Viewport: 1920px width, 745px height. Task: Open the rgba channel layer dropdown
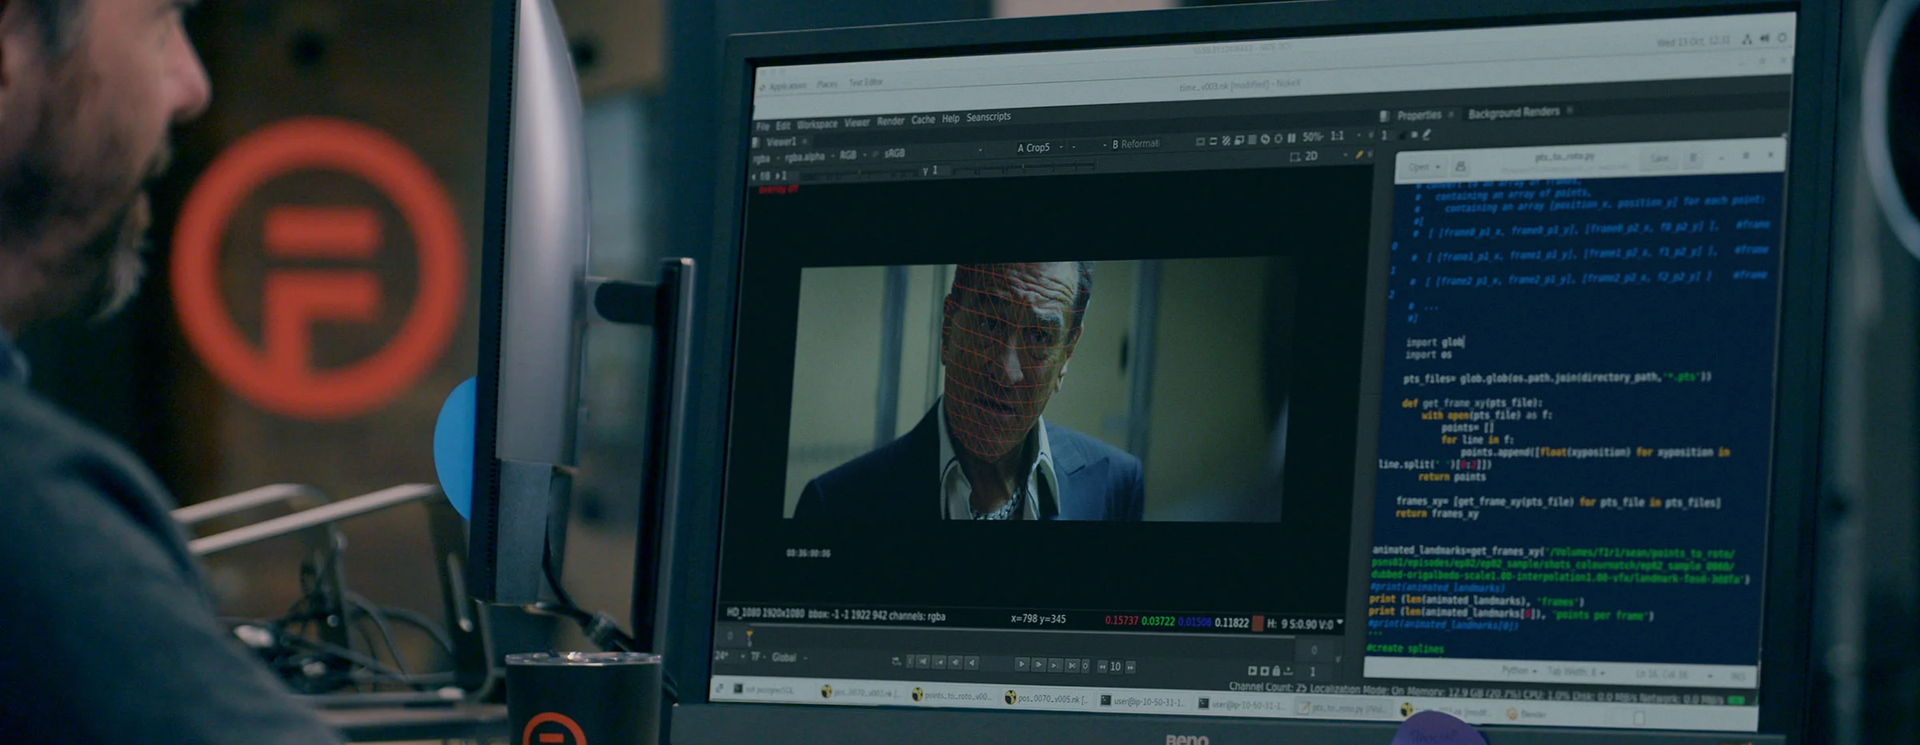[x=764, y=159]
